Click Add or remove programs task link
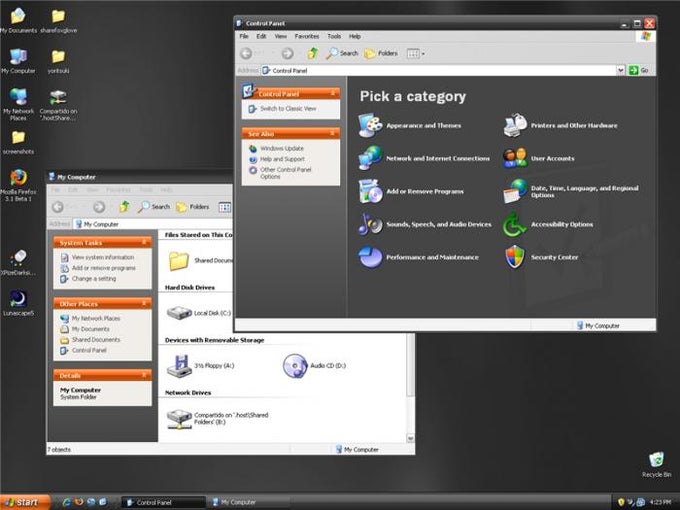 pos(104,268)
